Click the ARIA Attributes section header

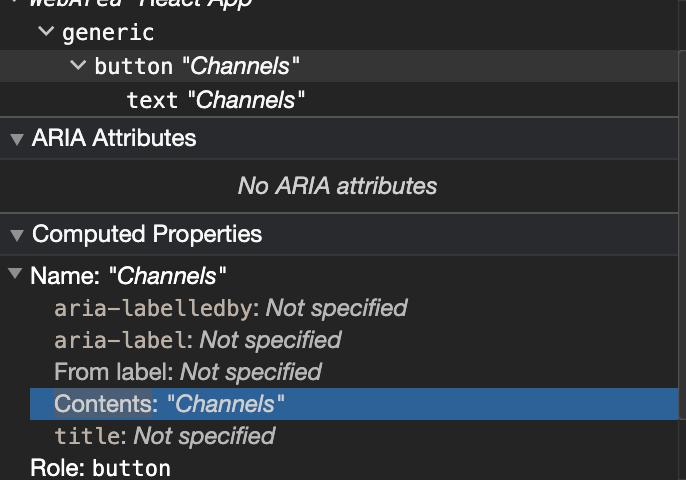click(x=114, y=138)
